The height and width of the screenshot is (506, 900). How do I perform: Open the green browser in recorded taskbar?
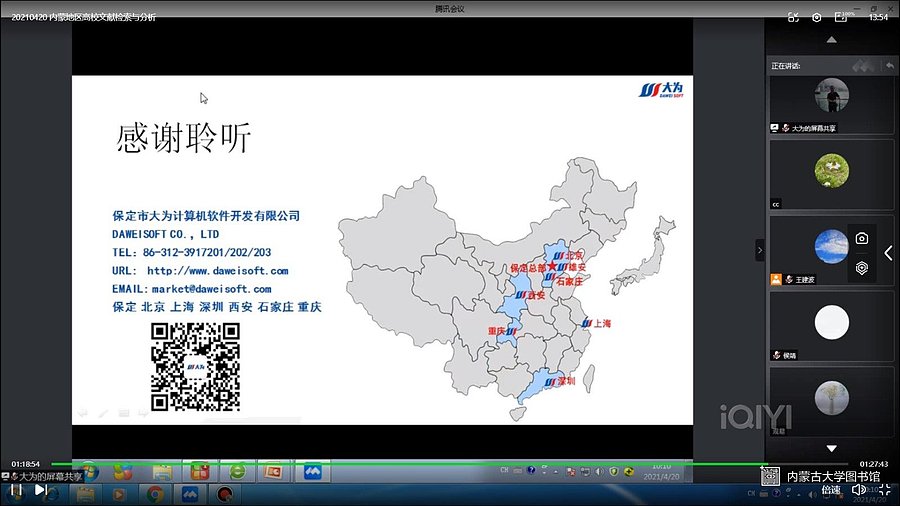[237, 472]
